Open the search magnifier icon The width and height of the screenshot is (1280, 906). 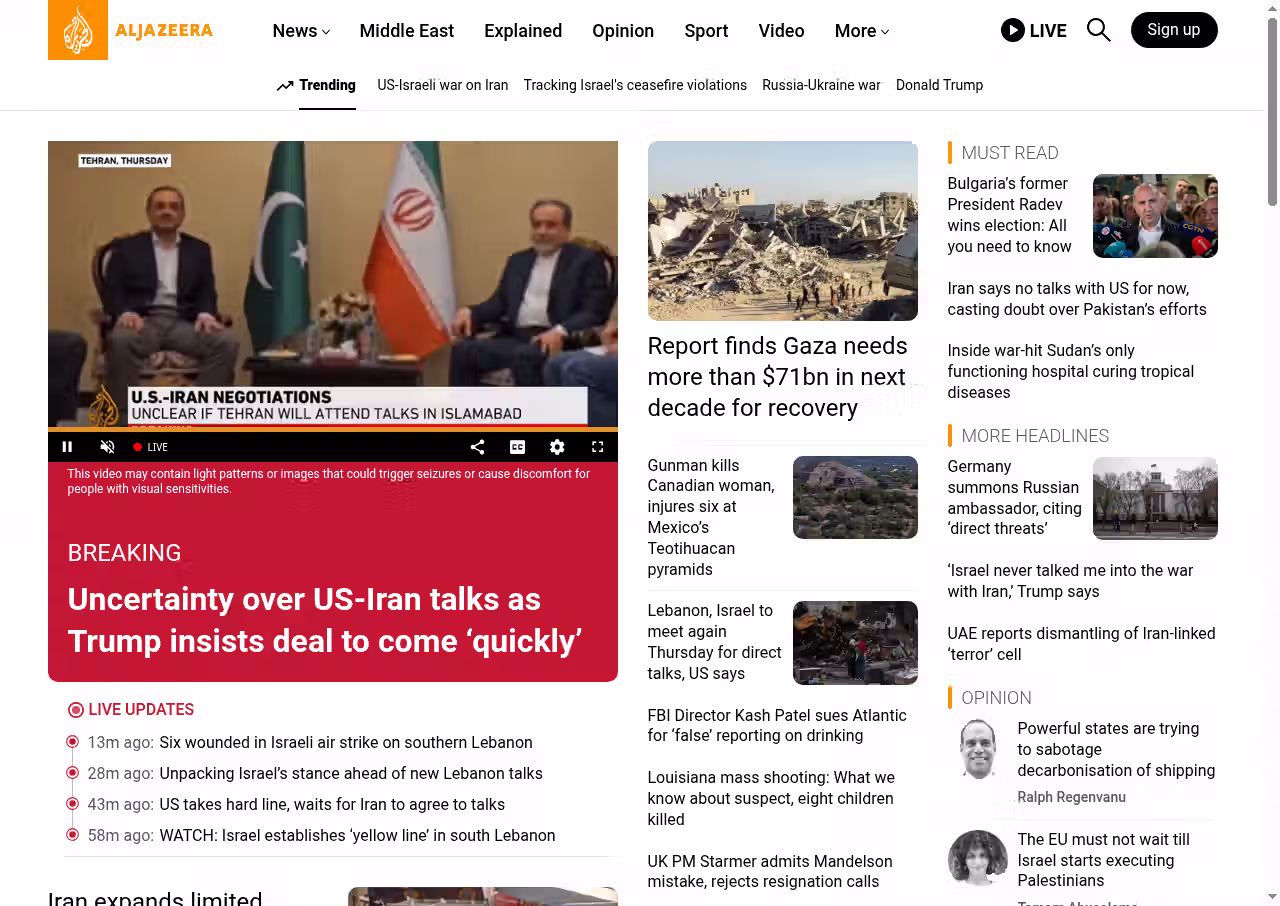click(x=1098, y=30)
